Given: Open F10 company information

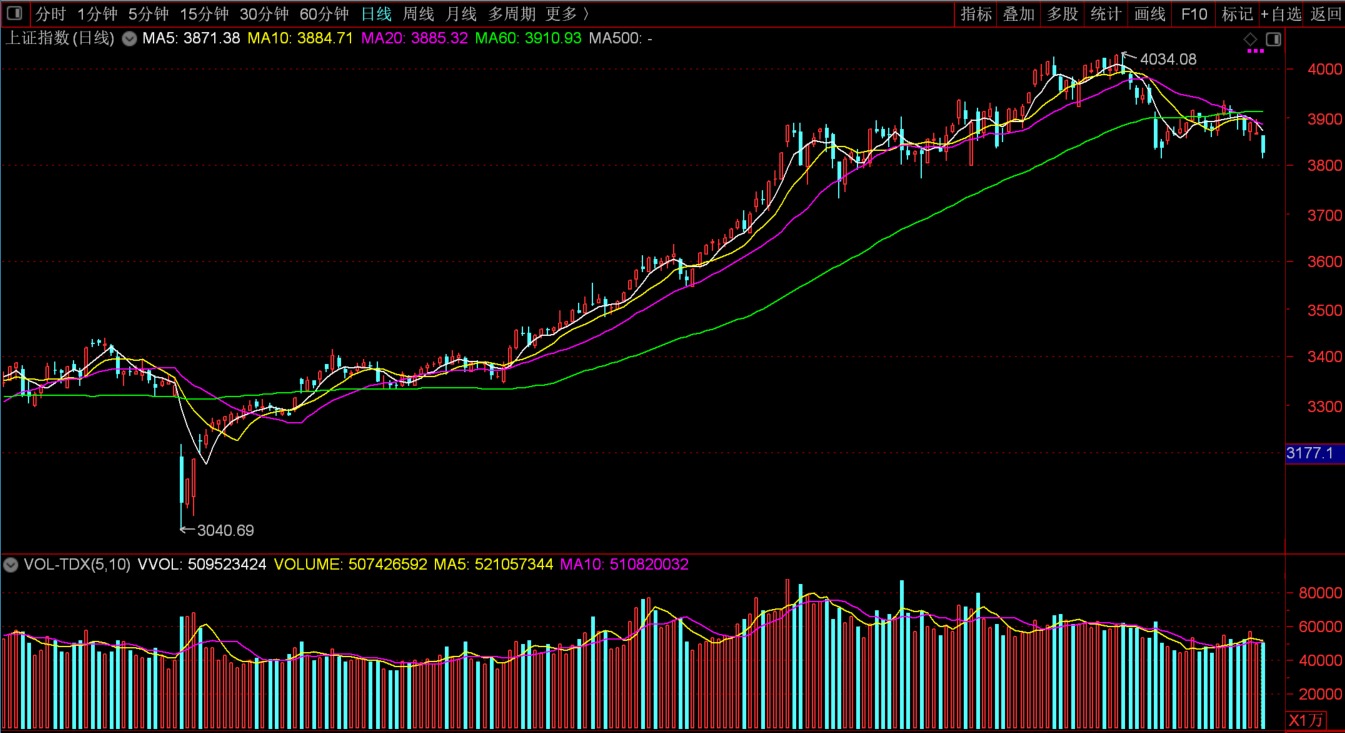Looking at the screenshot, I should [x=1194, y=14].
